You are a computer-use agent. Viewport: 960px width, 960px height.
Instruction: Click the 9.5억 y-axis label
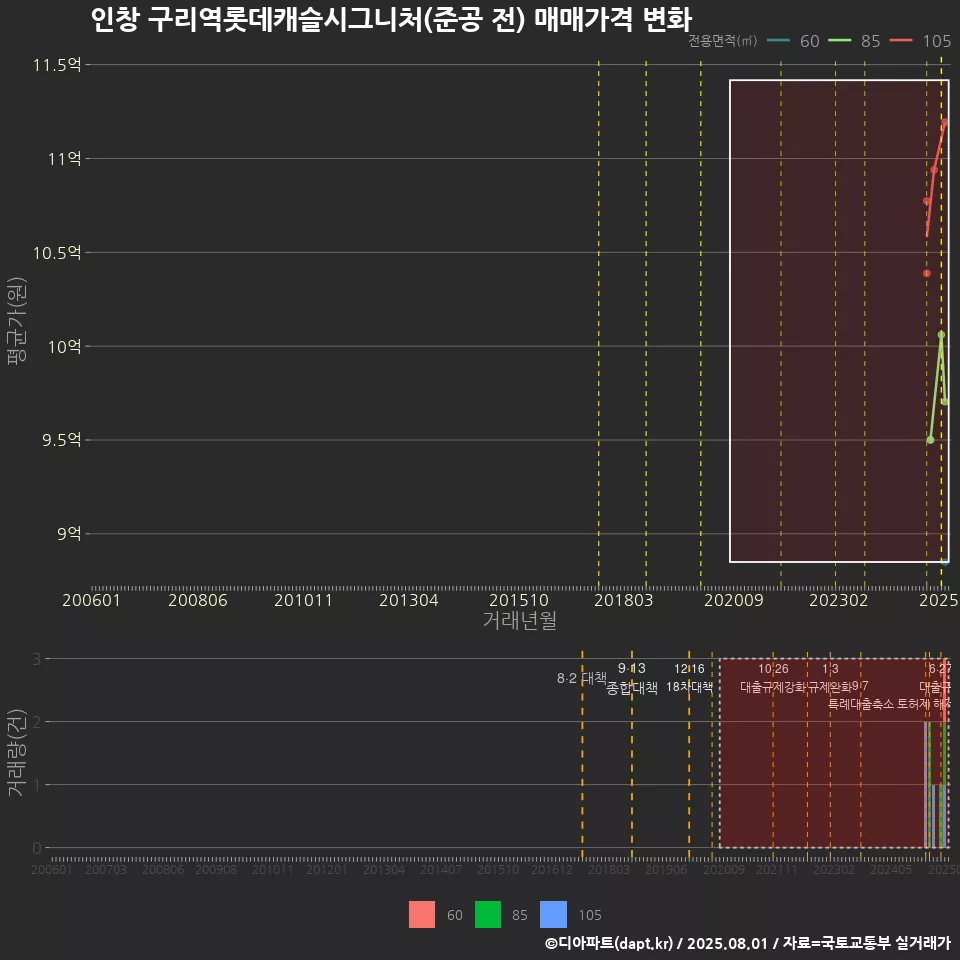(61, 440)
